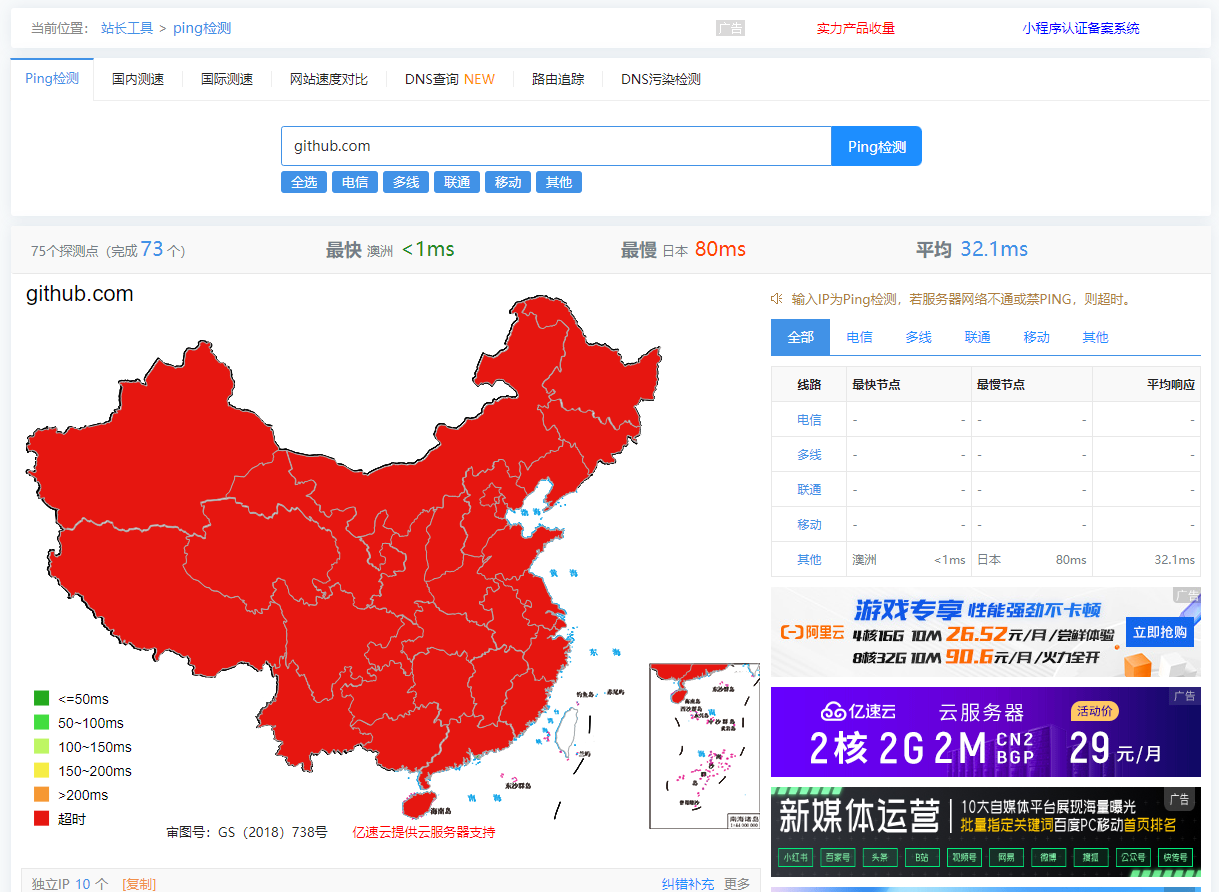Select the 全部 tab above the line table

coord(800,337)
